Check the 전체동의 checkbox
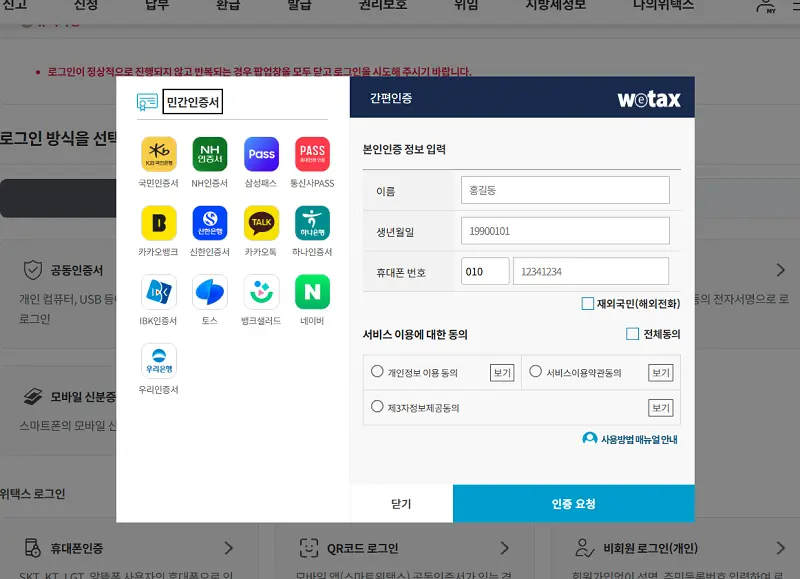Screen dimensions: 800x579 pos(632,334)
